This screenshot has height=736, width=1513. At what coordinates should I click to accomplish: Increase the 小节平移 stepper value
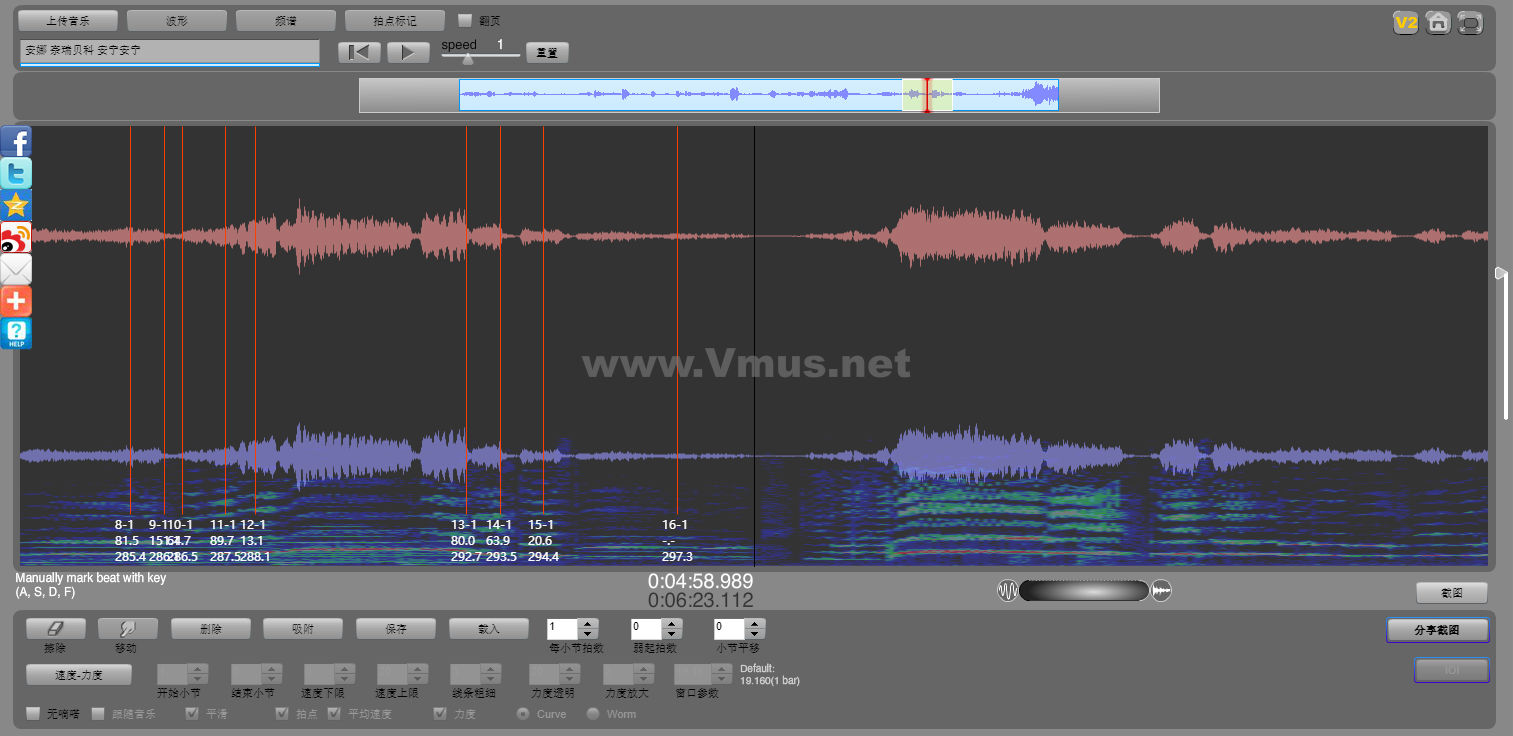coord(755,624)
